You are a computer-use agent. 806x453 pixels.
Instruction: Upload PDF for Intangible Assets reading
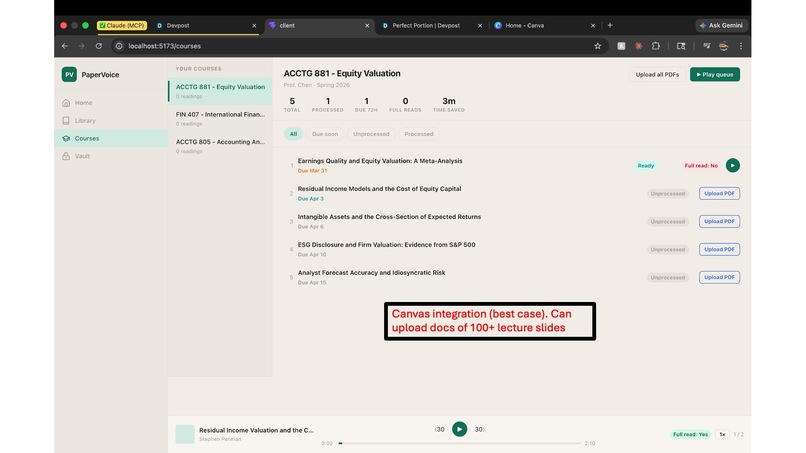point(719,221)
